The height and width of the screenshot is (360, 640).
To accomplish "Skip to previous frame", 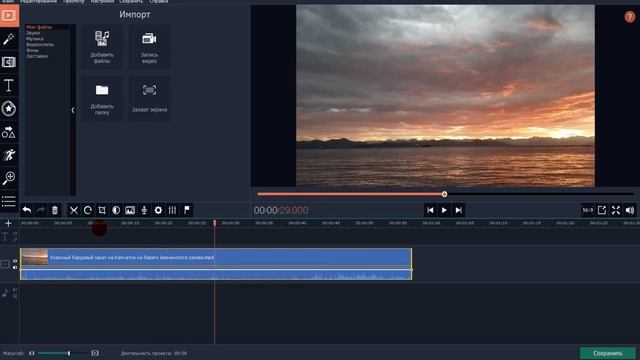I will point(430,210).
